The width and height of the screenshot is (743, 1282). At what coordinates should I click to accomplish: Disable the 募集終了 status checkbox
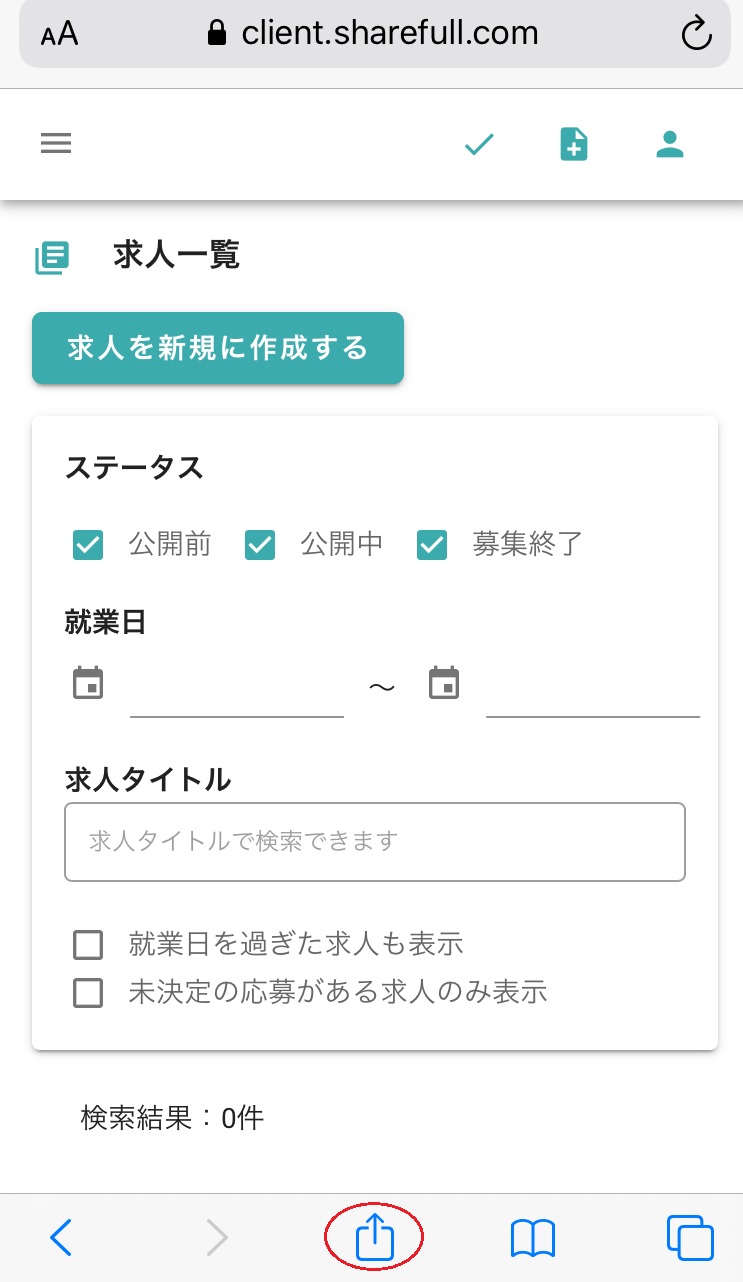[432, 545]
